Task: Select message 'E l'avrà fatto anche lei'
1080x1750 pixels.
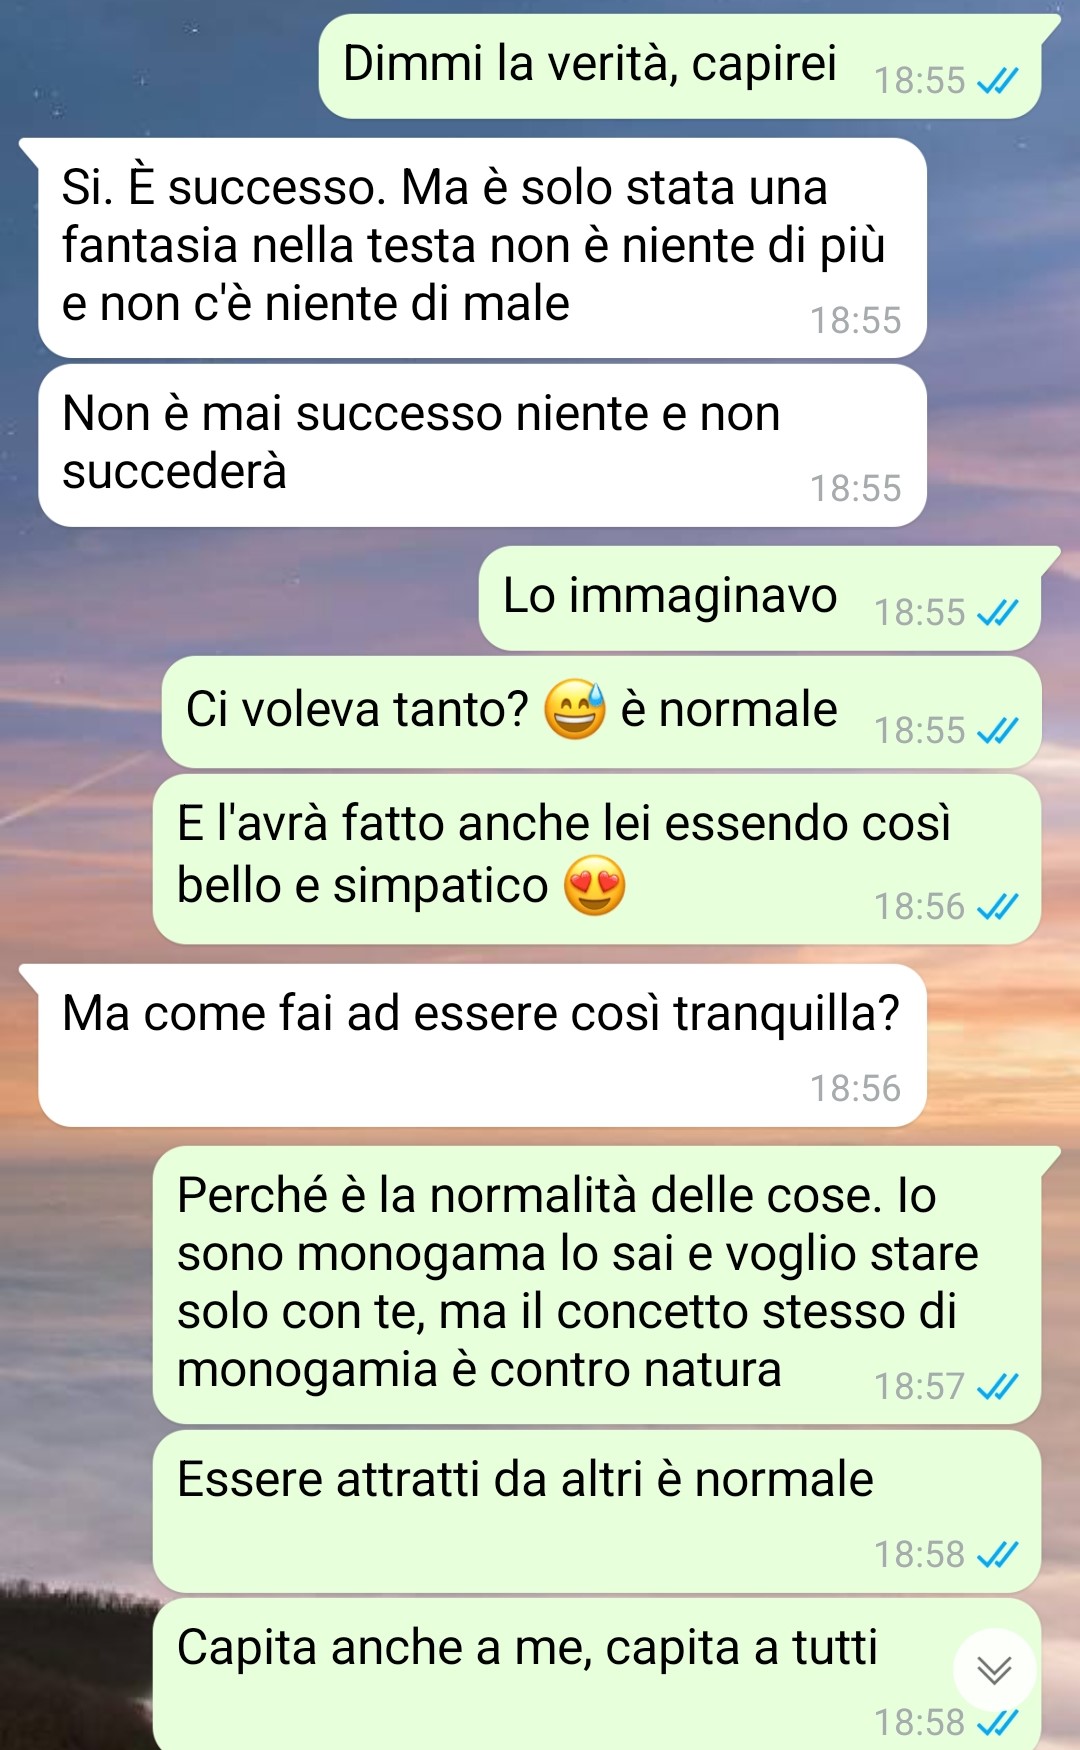Action: [x=597, y=859]
